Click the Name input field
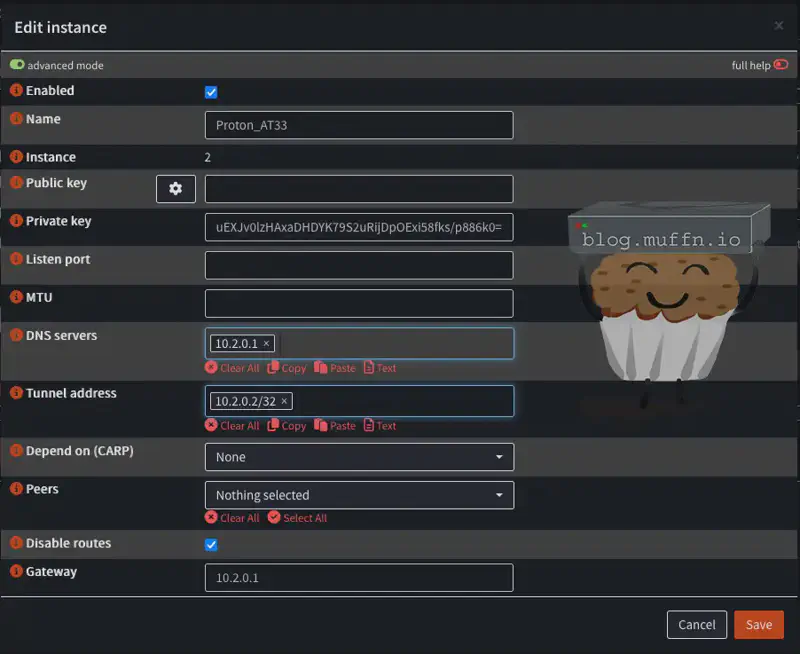Screen dimensions: 800x654 pyautogui.click(x=359, y=125)
